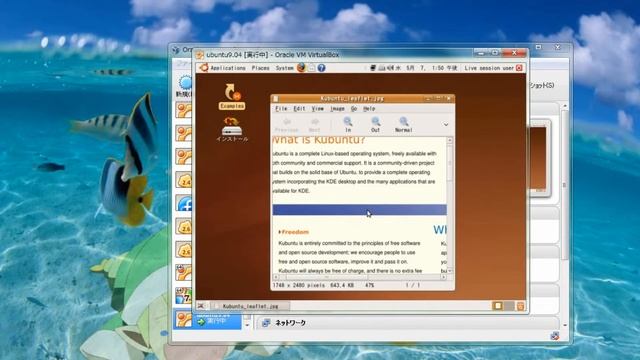Click the ネットワーク network icon in Manager
This screenshot has height=360, width=640.
point(266,323)
